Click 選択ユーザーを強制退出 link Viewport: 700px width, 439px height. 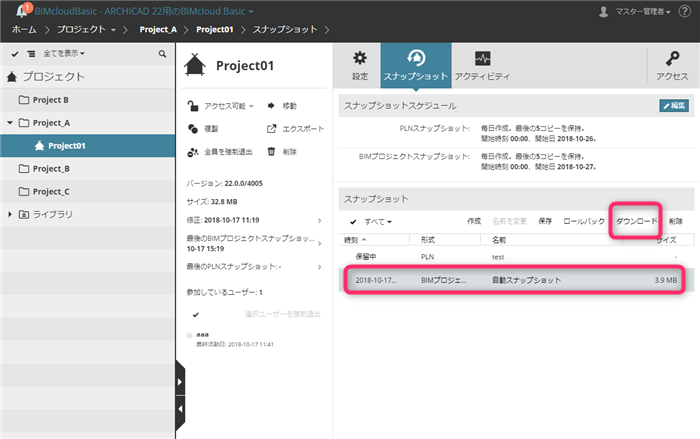(x=283, y=314)
